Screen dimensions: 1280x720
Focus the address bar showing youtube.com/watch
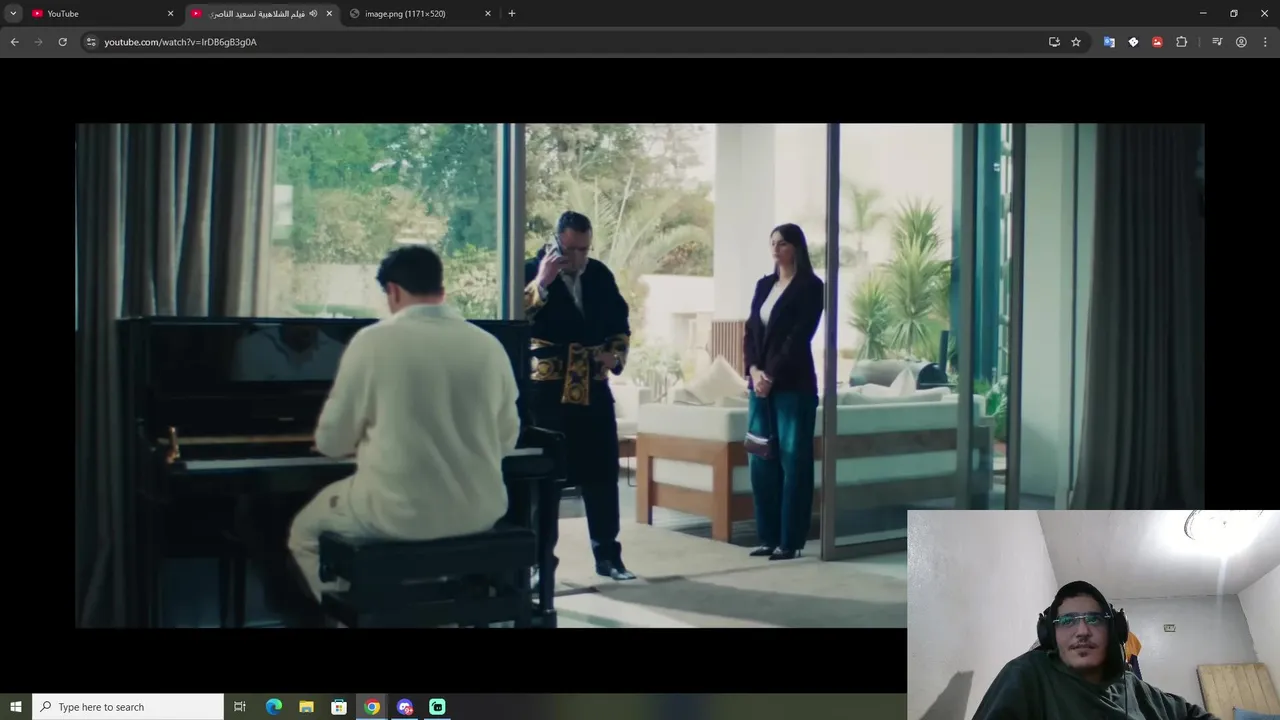coord(570,42)
